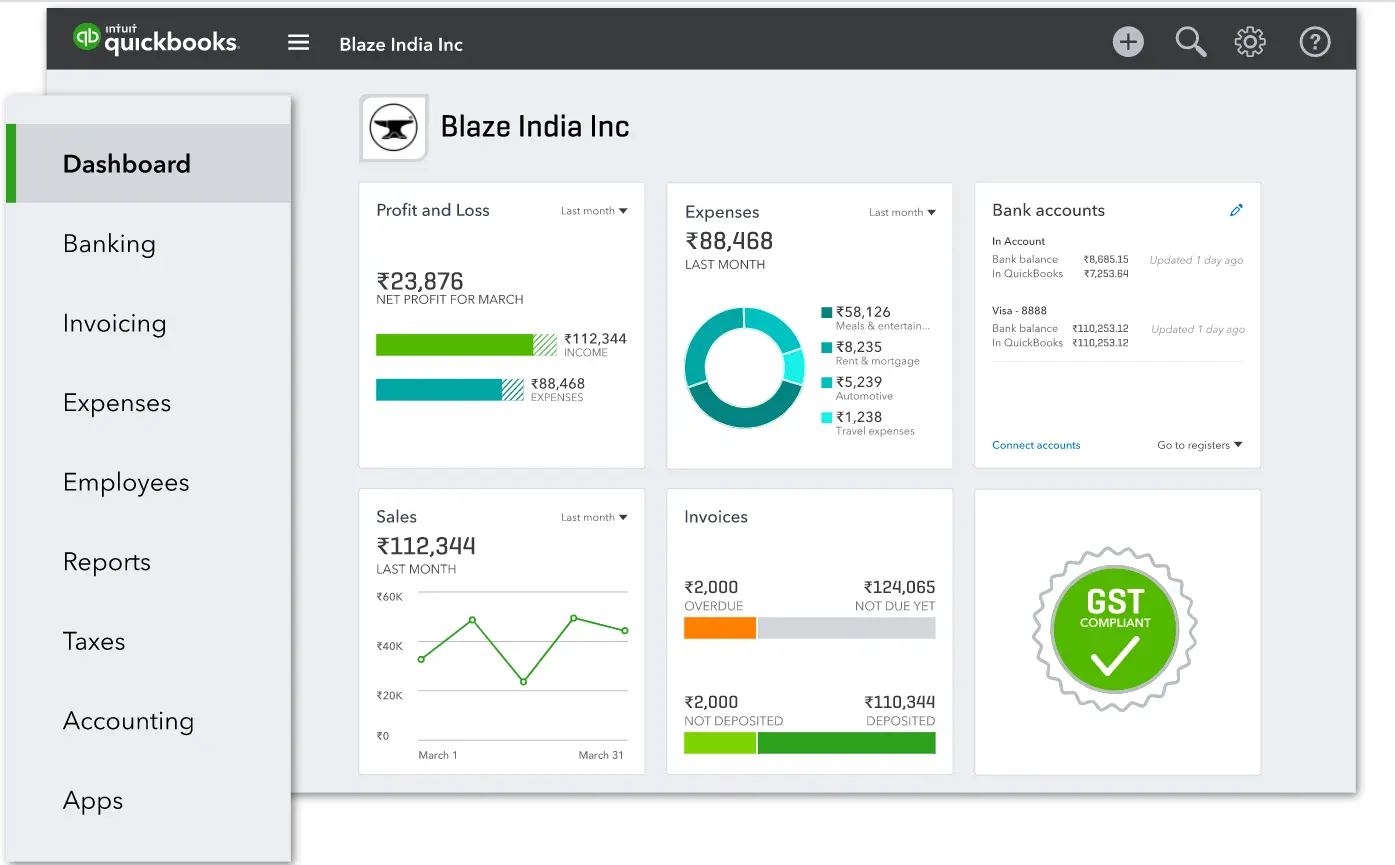This screenshot has height=865, width=1395.
Task: Click the ₹110,344 deposited amount
Action: [900, 702]
